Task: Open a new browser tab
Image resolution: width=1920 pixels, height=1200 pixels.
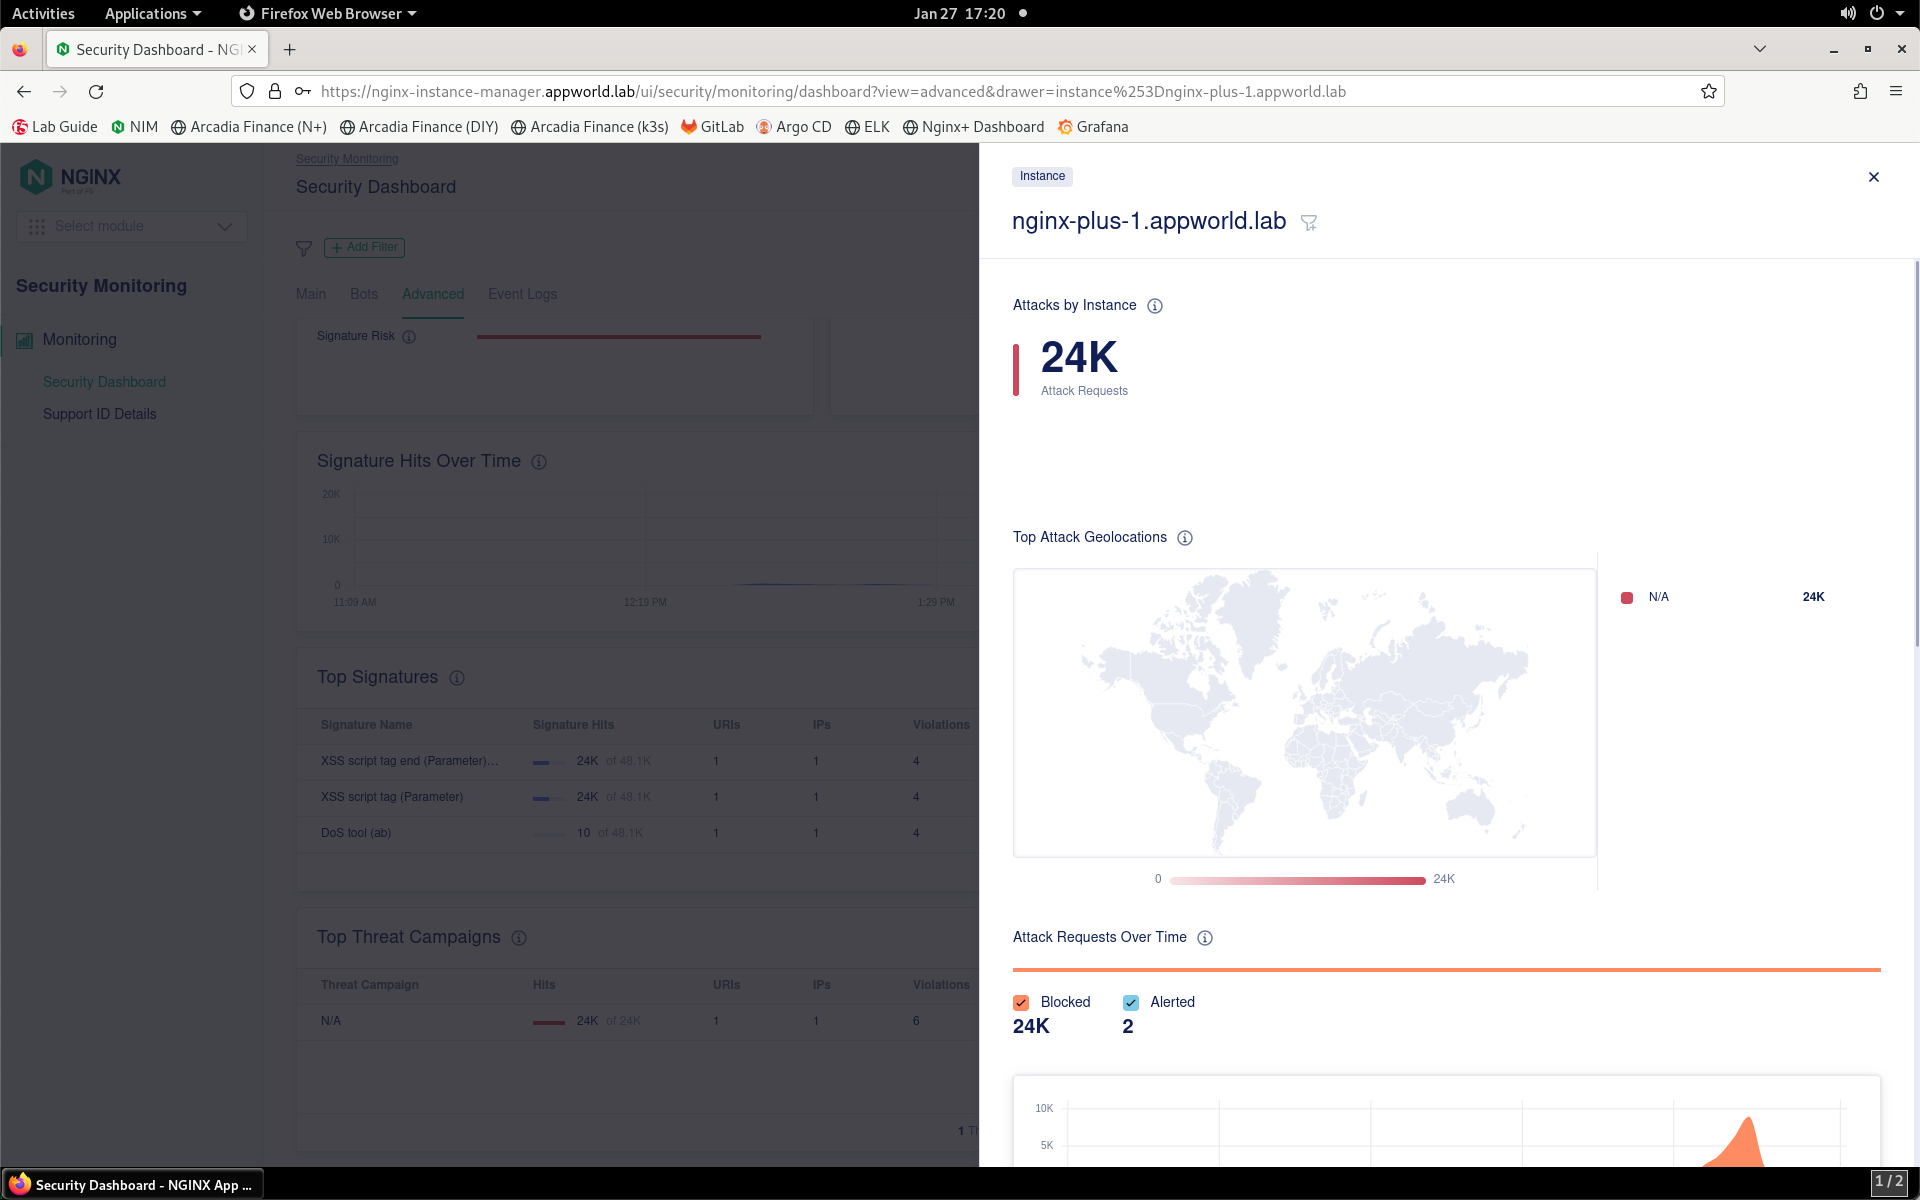Action: pos(290,50)
